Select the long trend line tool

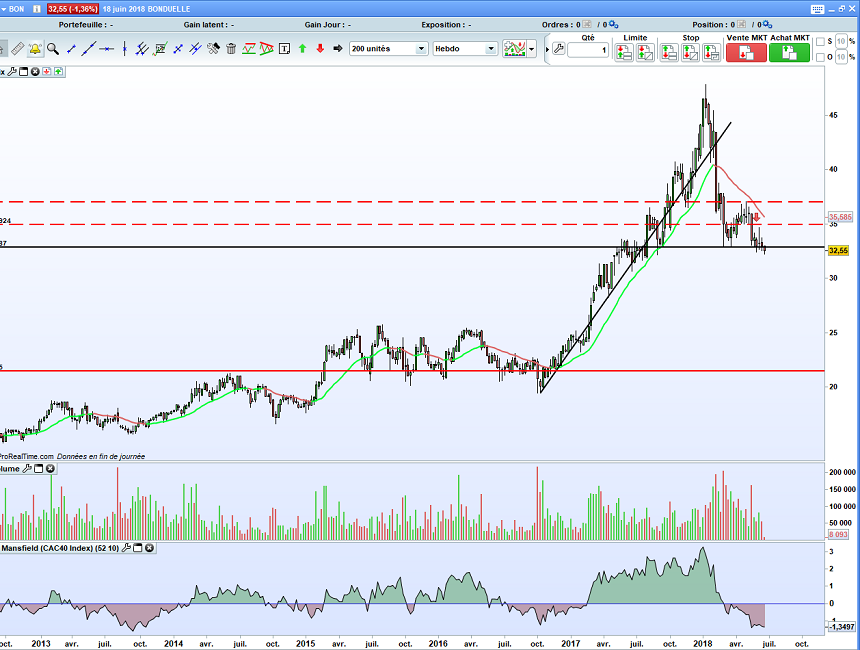tap(88, 49)
